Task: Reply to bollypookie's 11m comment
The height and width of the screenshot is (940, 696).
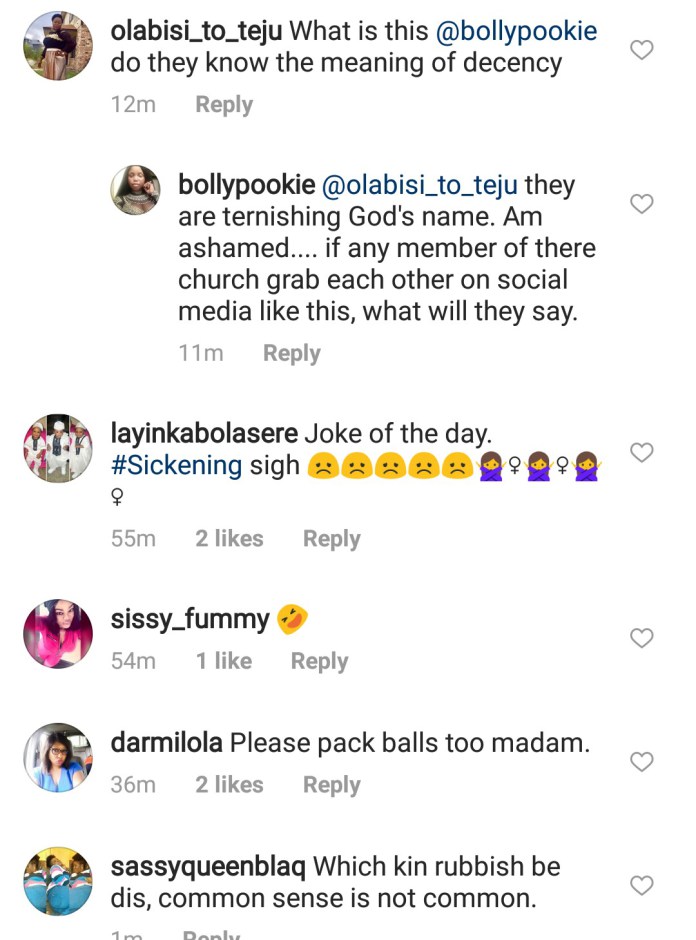Action: pos(291,353)
